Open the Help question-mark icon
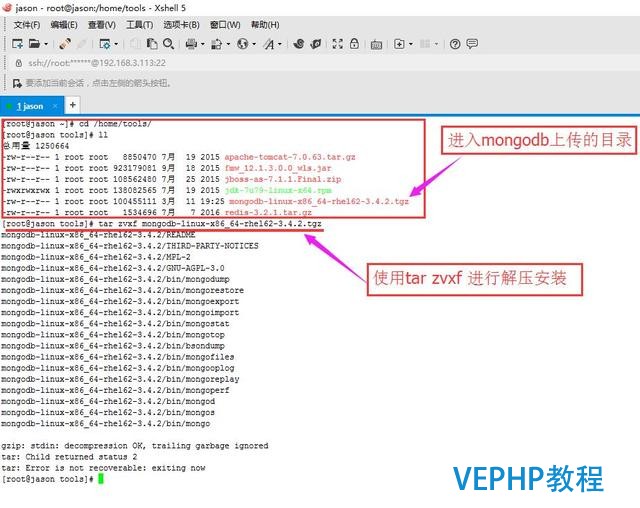640x508 pixels. [x=455, y=44]
